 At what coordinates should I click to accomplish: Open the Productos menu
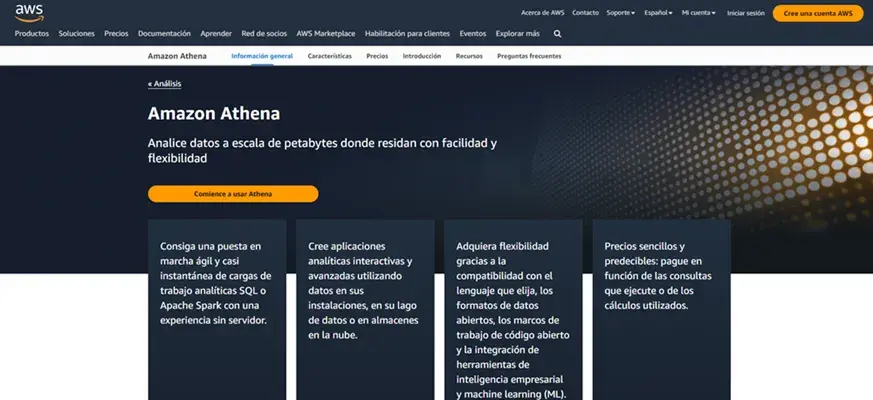pyautogui.click(x=32, y=33)
